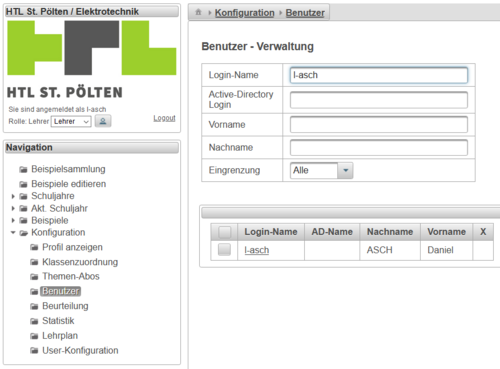This screenshot has width=500, height=369.
Task: Click the Schuljahre label in navigation
Action: tap(53, 196)
